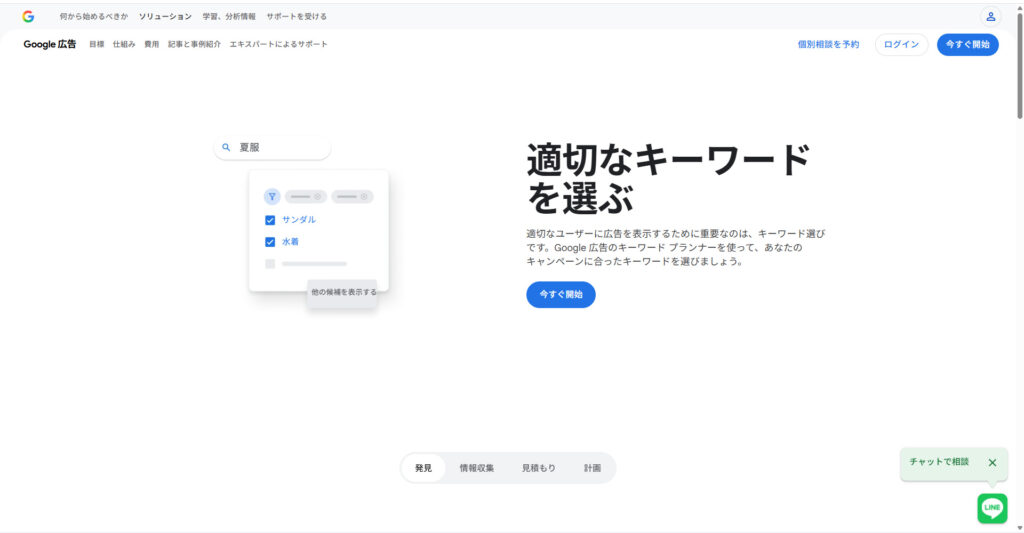Click 他の候補を表示する button
The height and width of the screenshot is (533, 1024).
[x=343, y=293]
